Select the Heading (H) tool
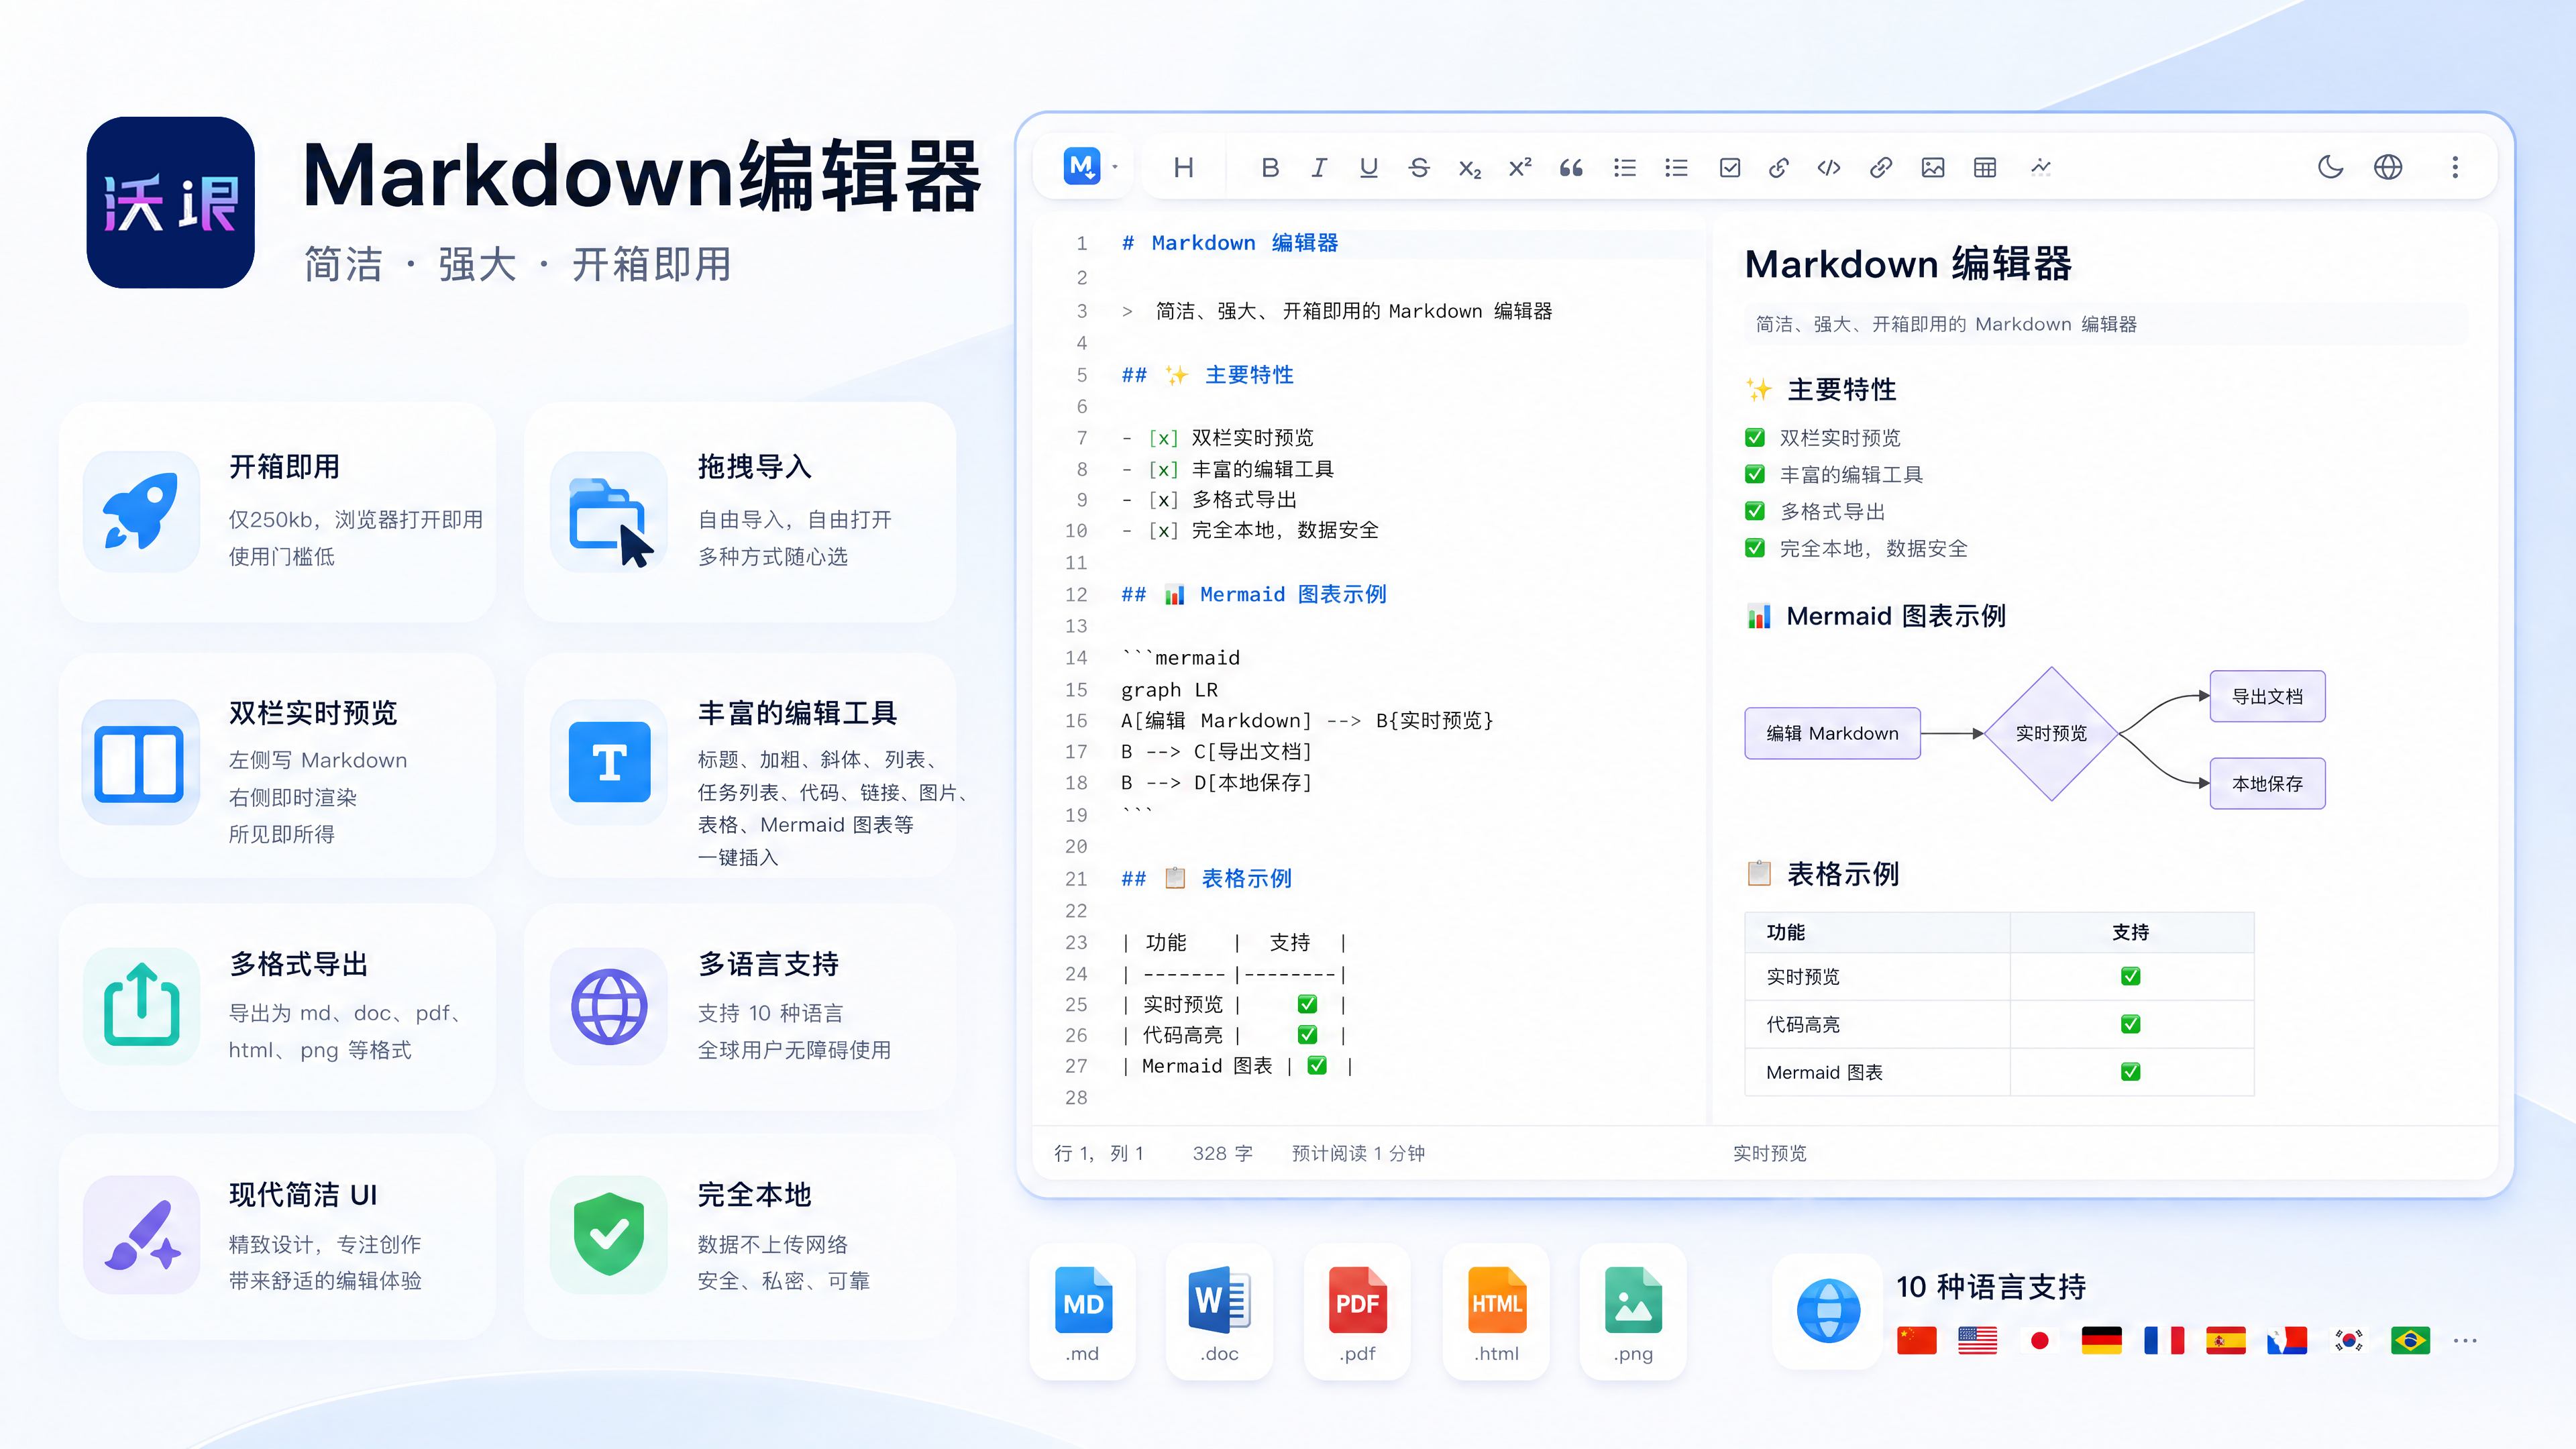 tap(1183, 167)
